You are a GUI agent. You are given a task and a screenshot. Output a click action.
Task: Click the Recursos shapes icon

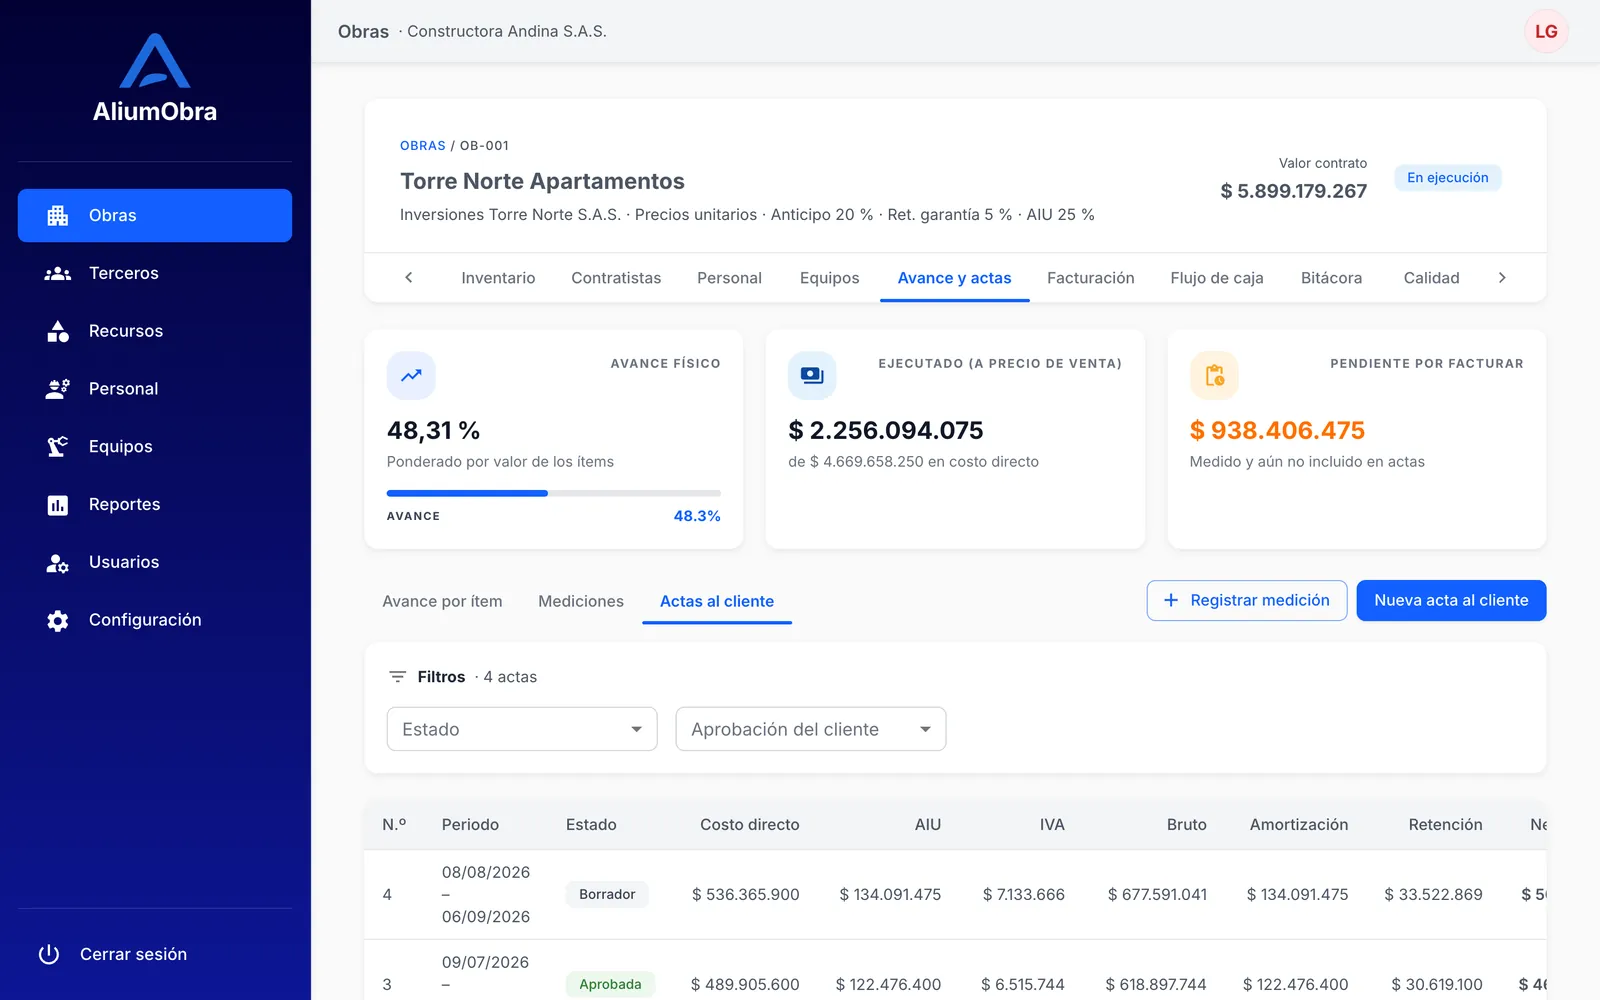[58, 331]
